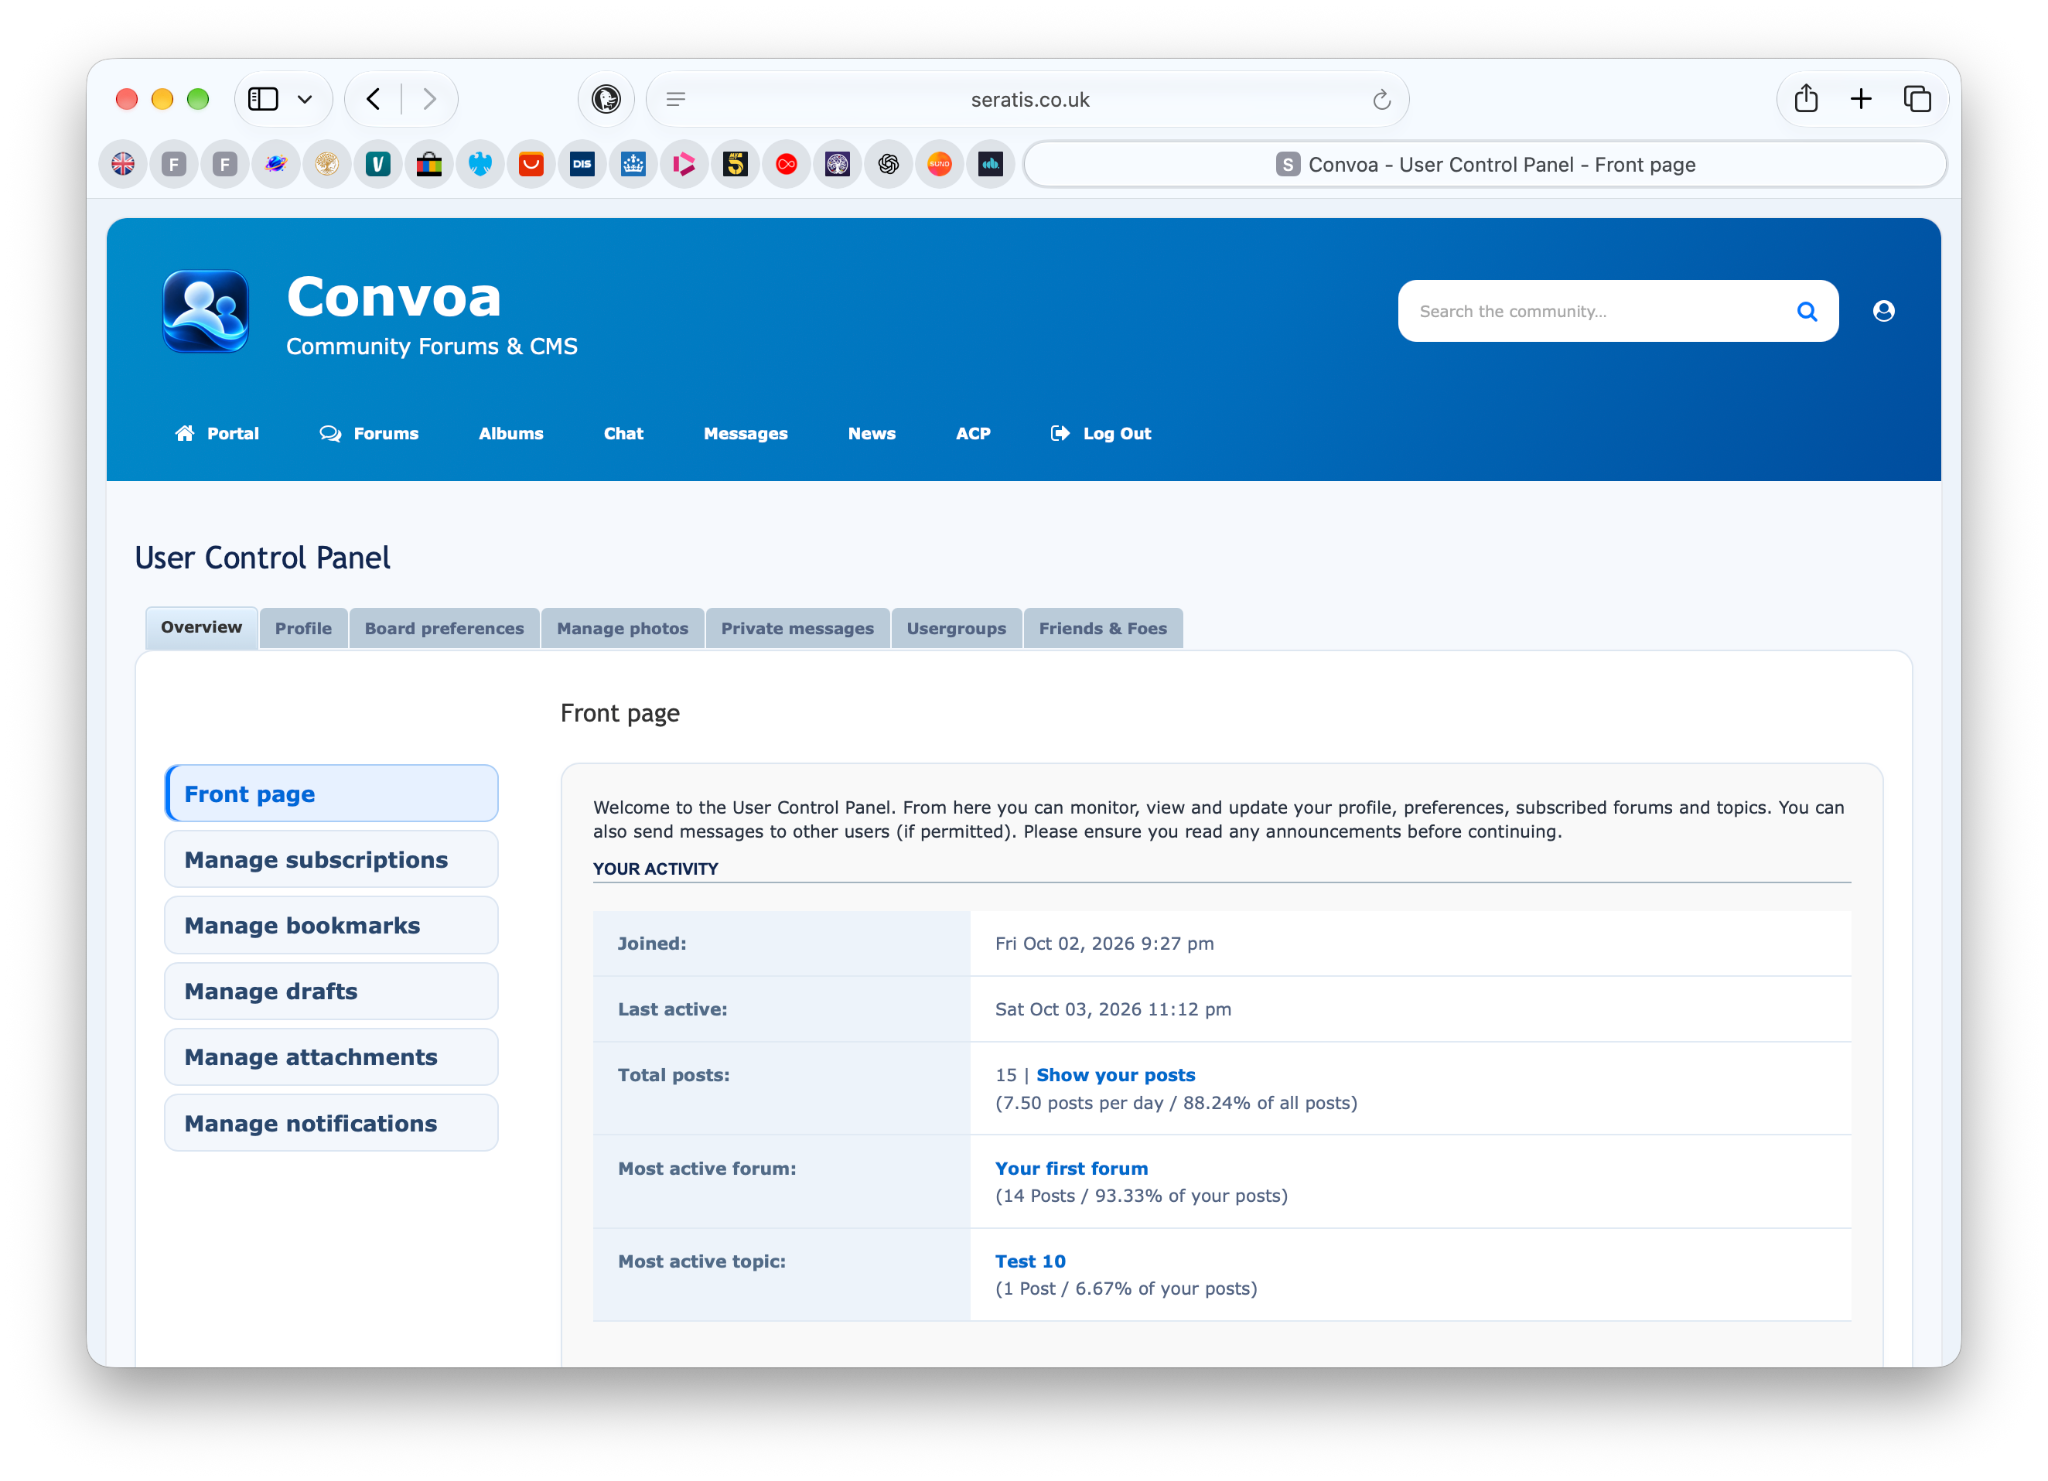The height and width of the screenshot is (1481, 2048).
Task: Open the Barclays eagle pinned tab
Action: (x=480, y=164)
